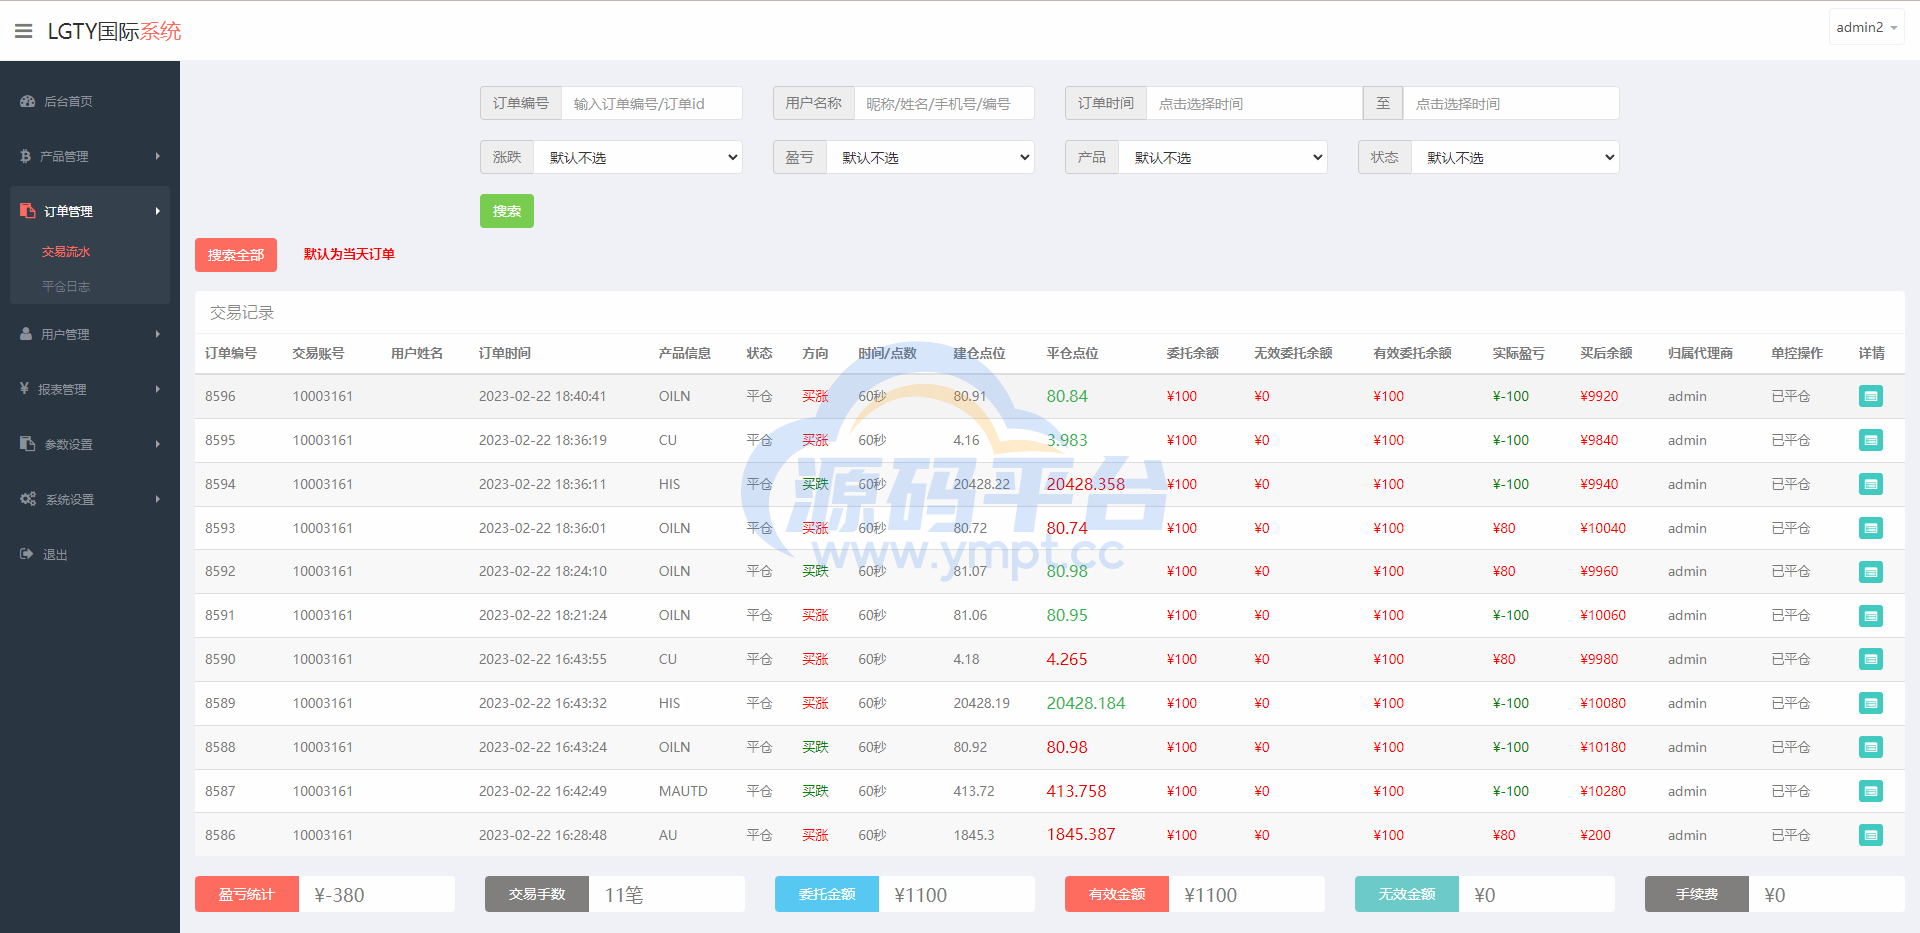Click 实际盈亏 column header

coord(1518,353)
